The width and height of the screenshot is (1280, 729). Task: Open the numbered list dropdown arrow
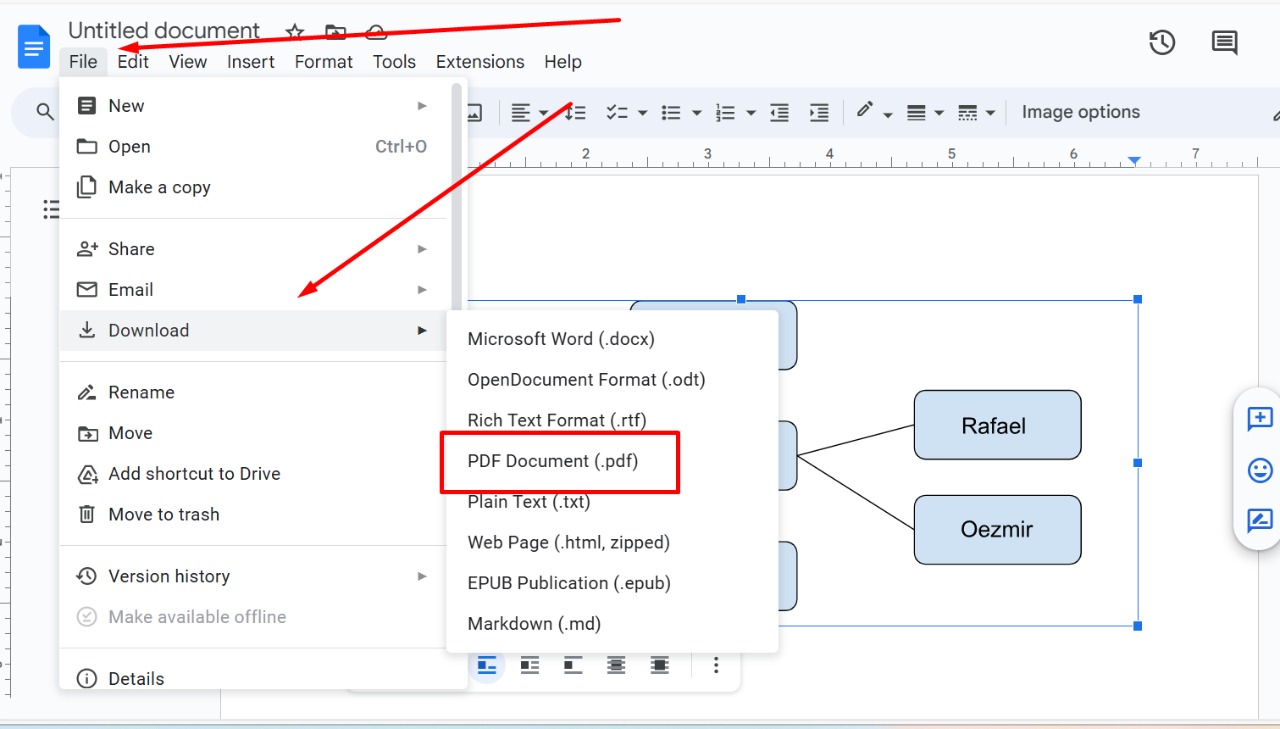(x=750, y=114)
